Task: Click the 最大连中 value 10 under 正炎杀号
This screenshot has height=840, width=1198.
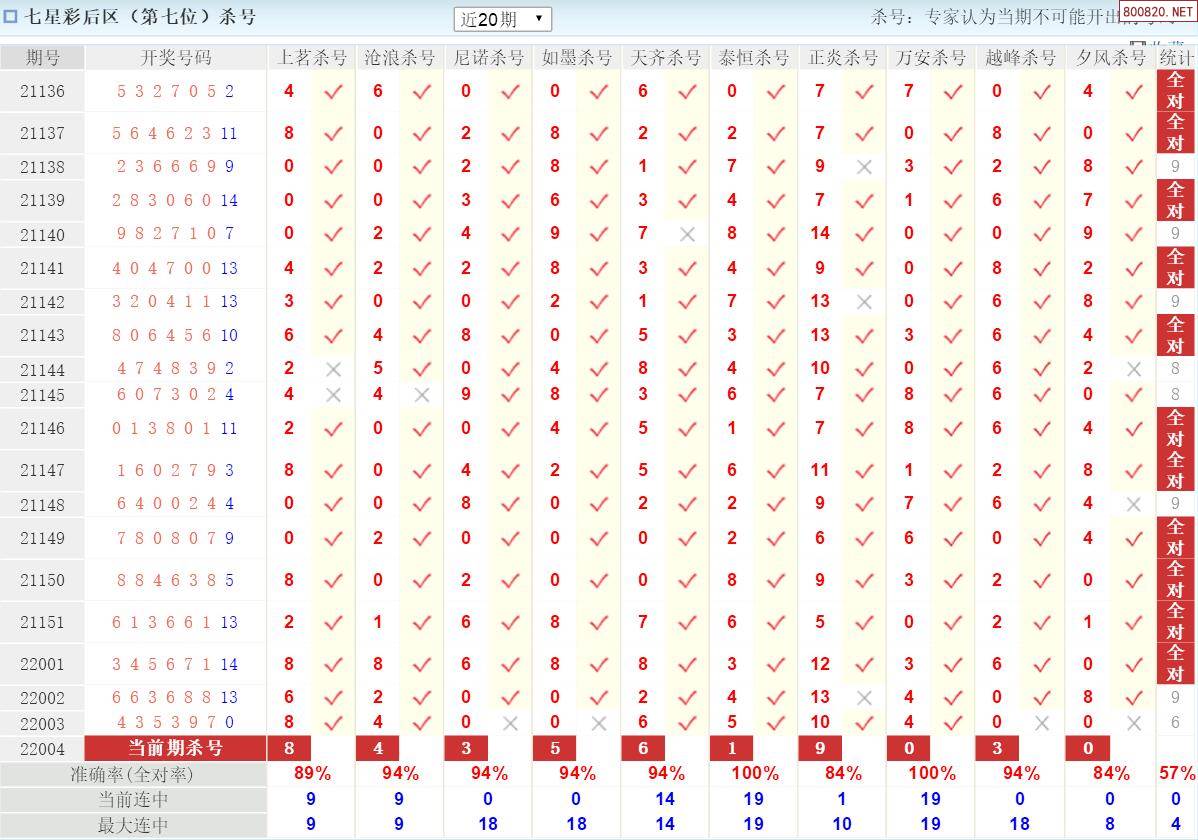Action: [x=841, y=824]
